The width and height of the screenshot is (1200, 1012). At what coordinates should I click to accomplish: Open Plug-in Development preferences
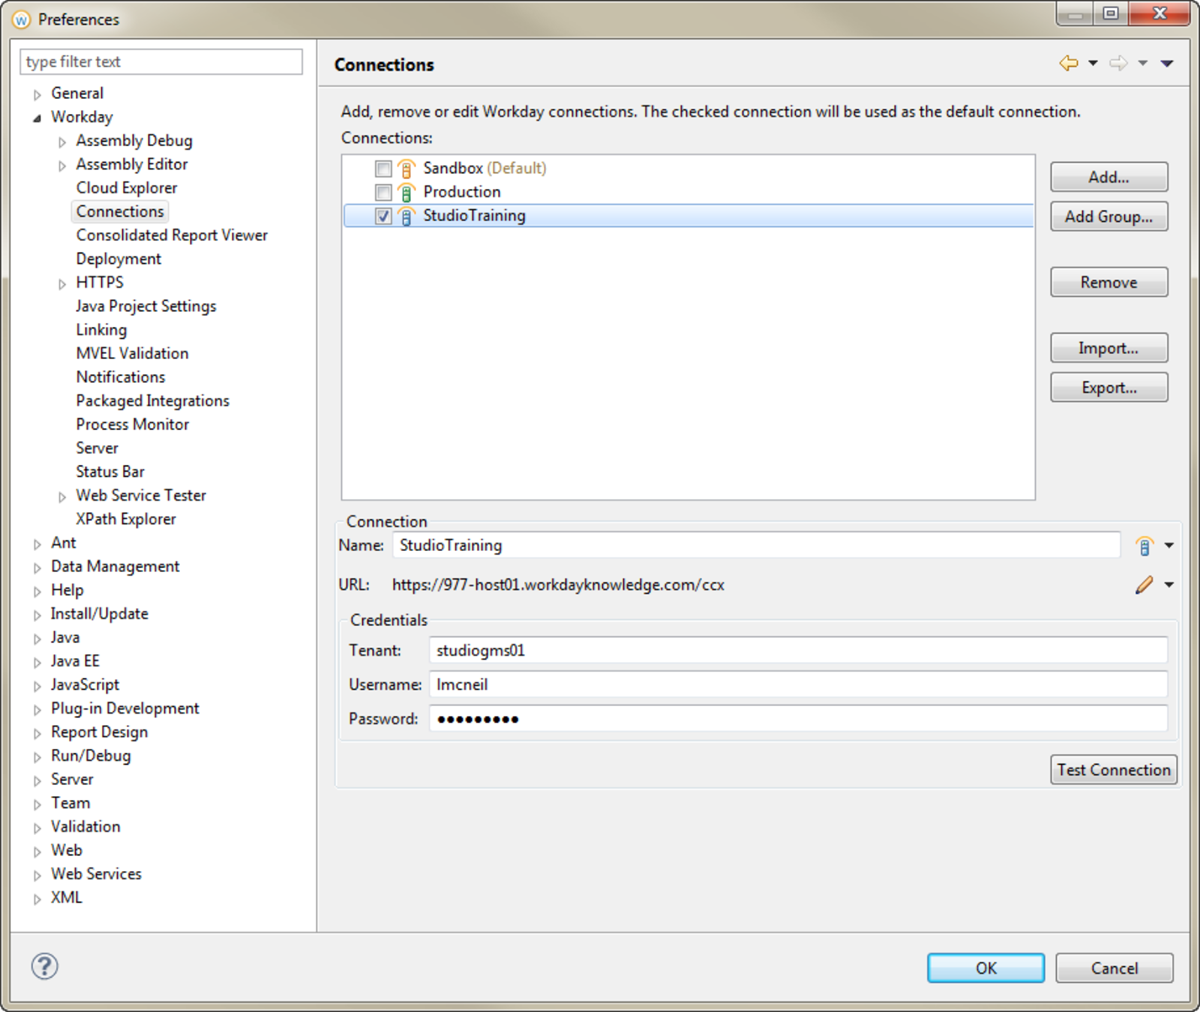tap(125, 708)
